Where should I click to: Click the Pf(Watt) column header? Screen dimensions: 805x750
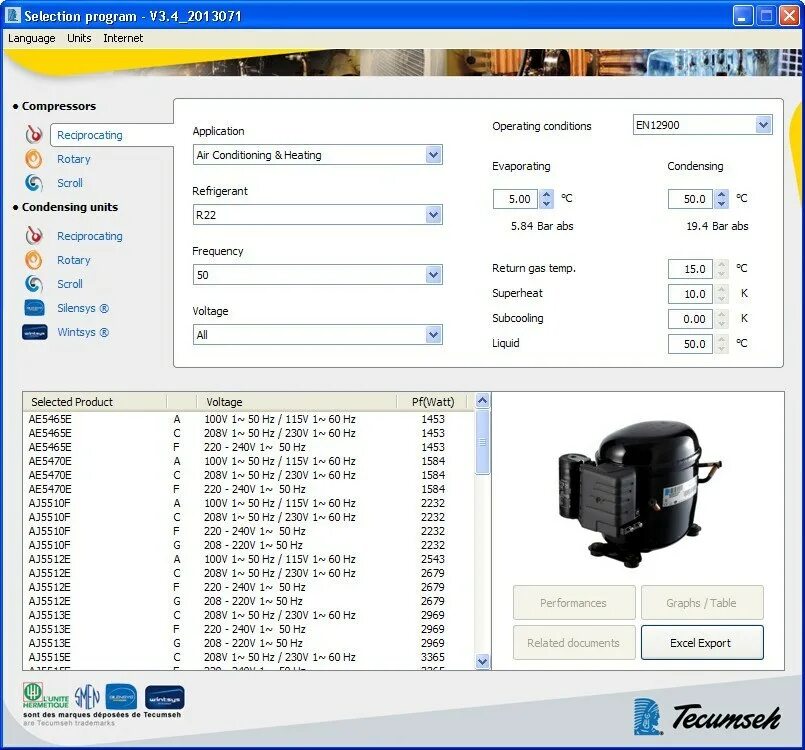pyautogui.click(x=433, y=402)
